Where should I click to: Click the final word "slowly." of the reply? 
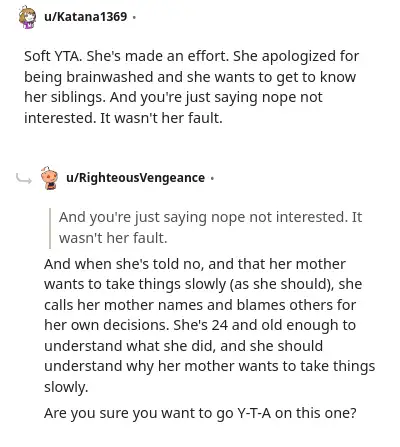coord(66,387)
